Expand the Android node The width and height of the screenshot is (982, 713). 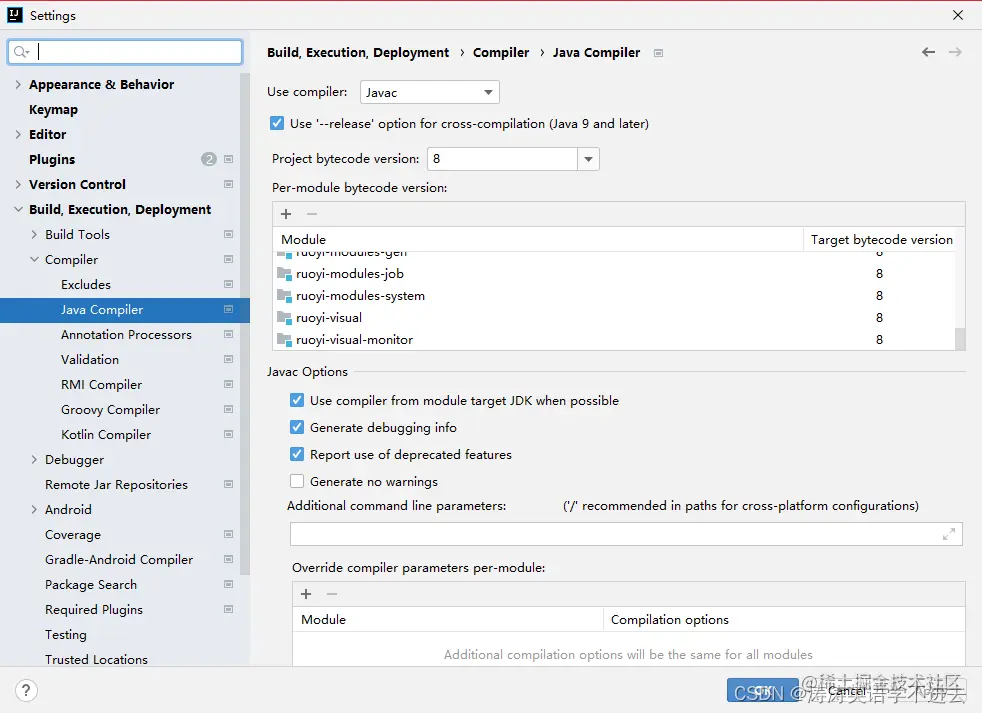click(34, 509)
